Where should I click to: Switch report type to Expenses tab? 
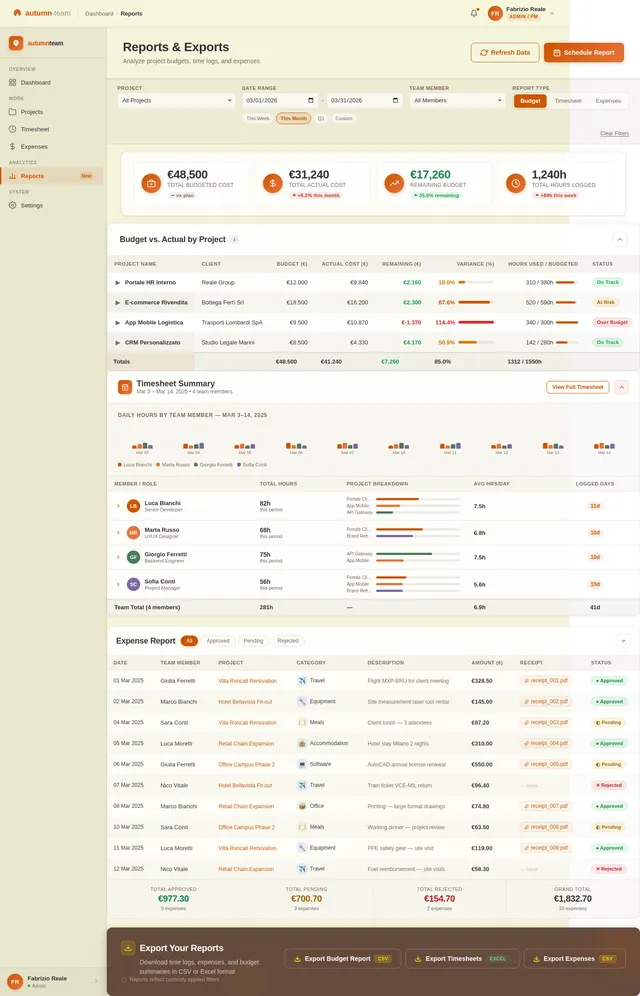click(608, 100)
